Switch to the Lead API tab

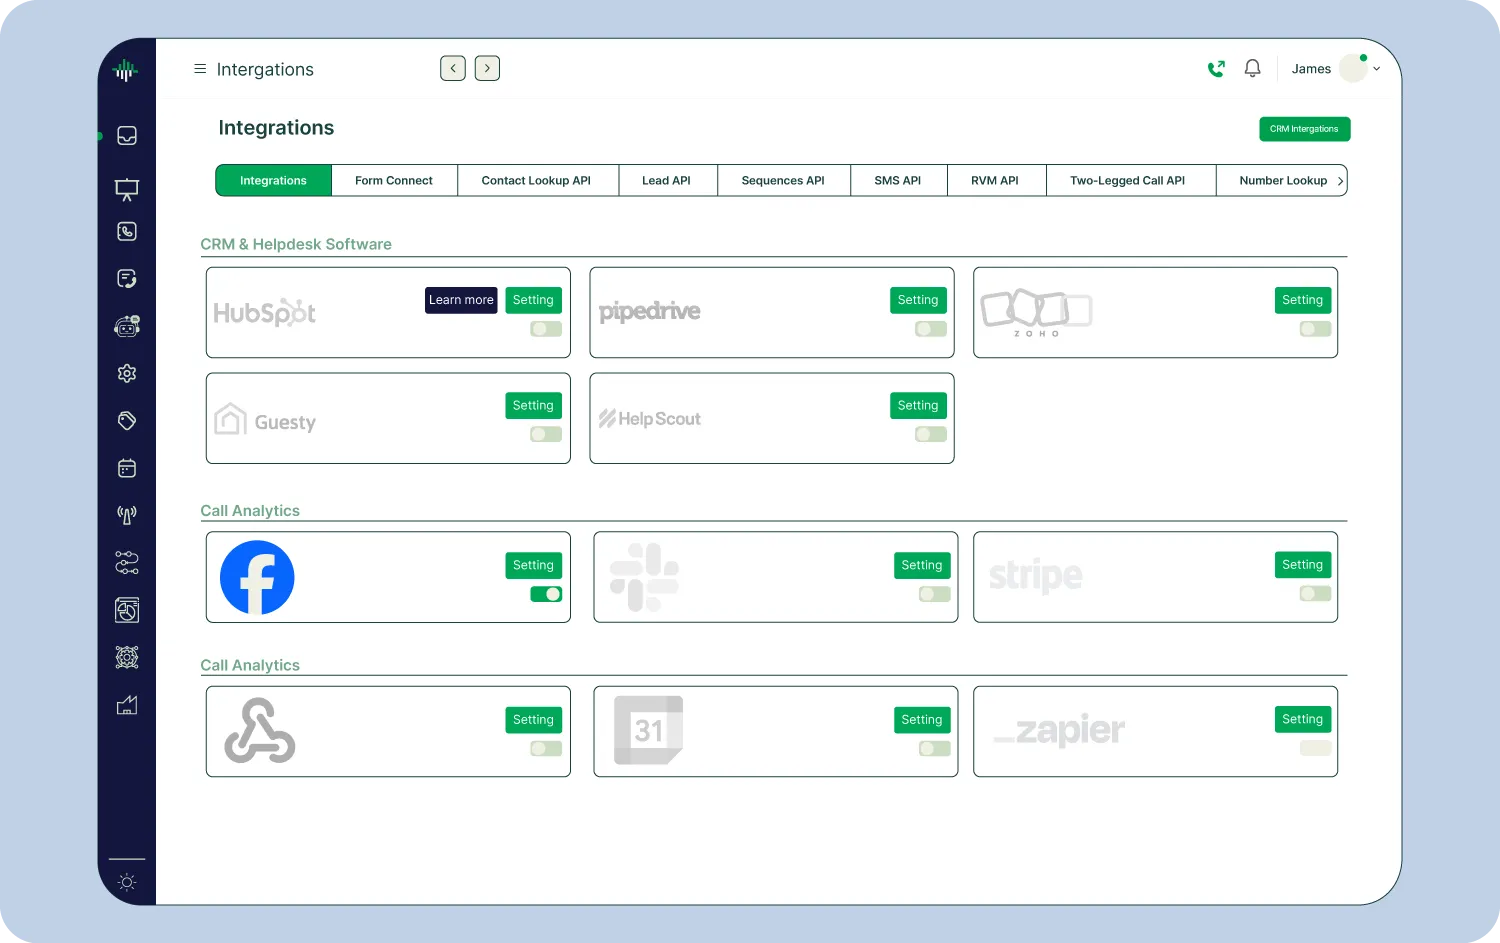click(667, 181)
